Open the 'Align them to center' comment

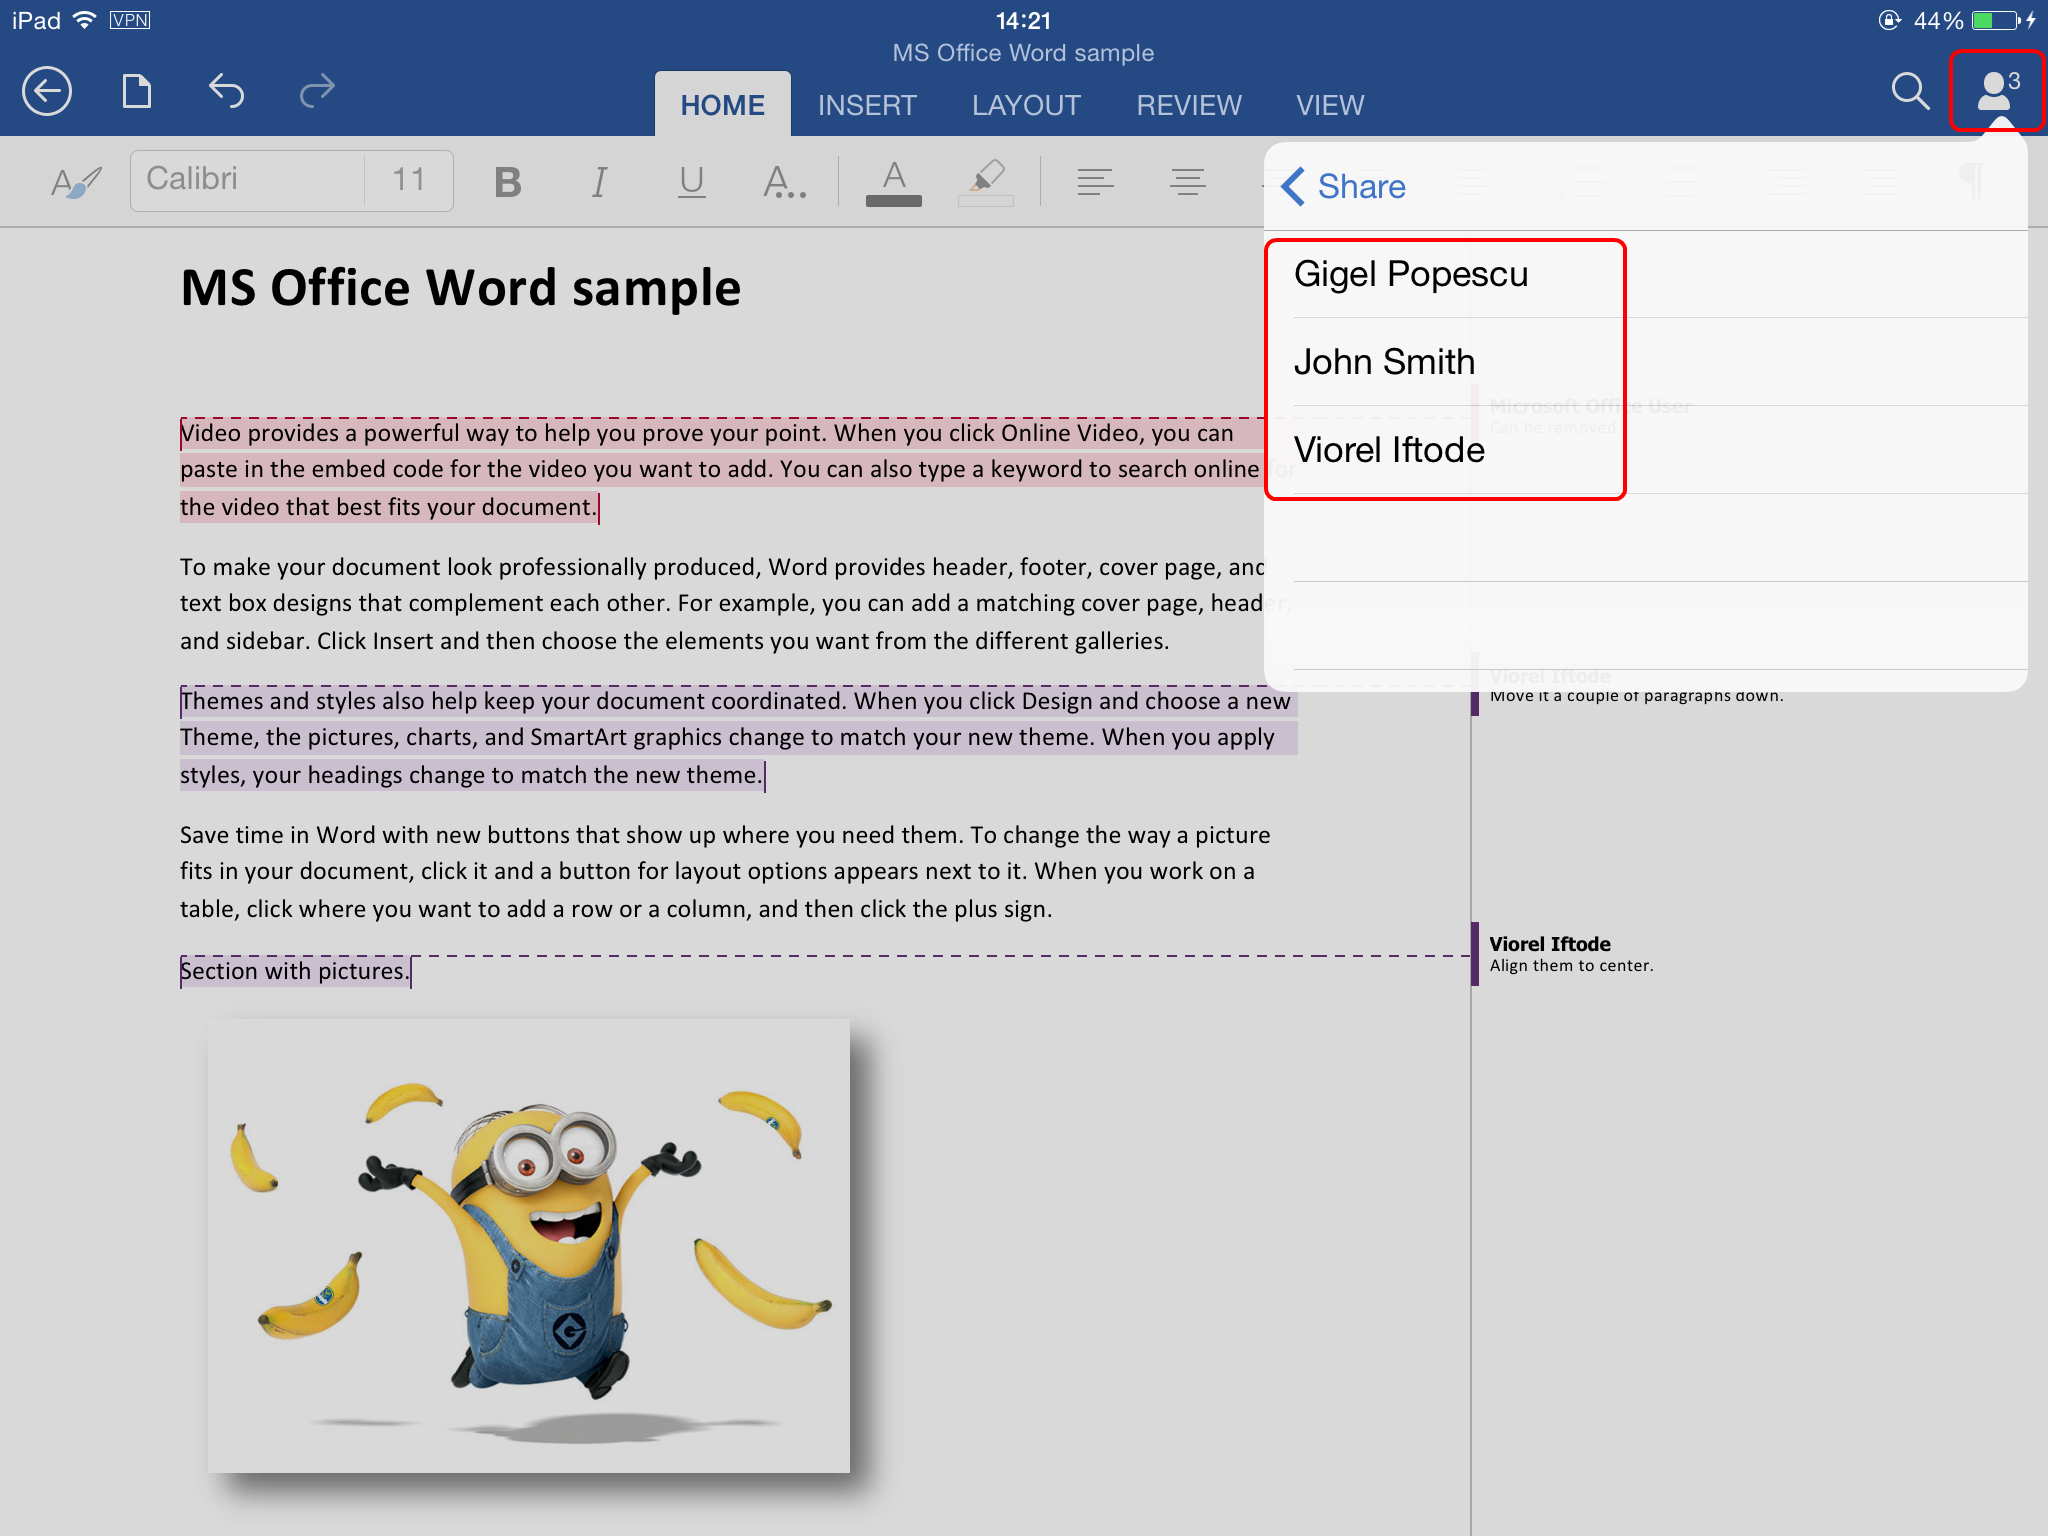coord(1570,954)
